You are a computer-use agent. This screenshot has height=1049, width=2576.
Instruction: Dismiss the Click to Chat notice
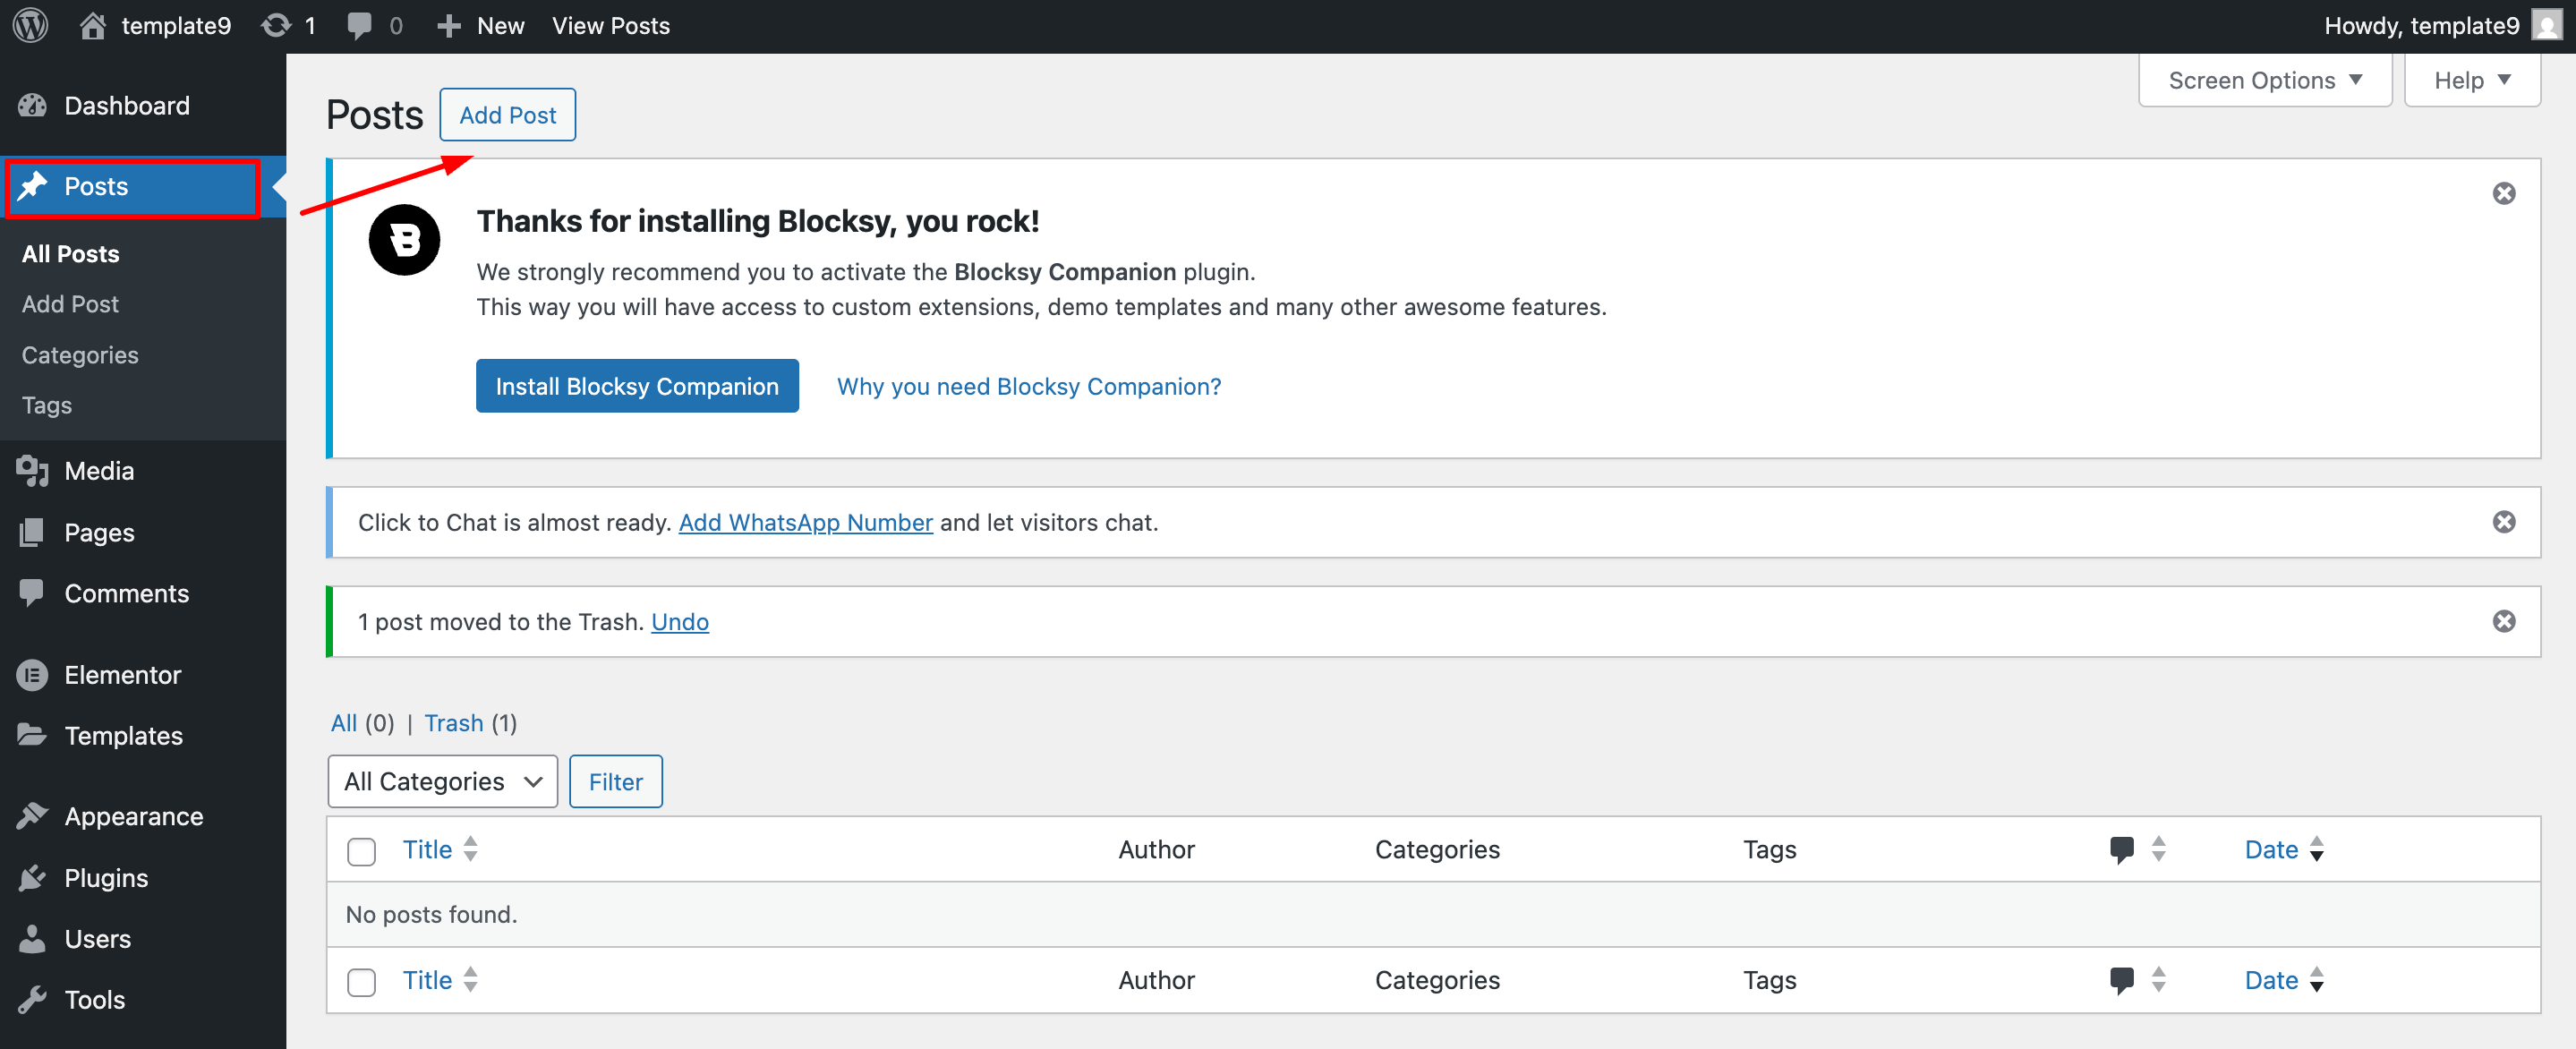tap(2503, 522)
